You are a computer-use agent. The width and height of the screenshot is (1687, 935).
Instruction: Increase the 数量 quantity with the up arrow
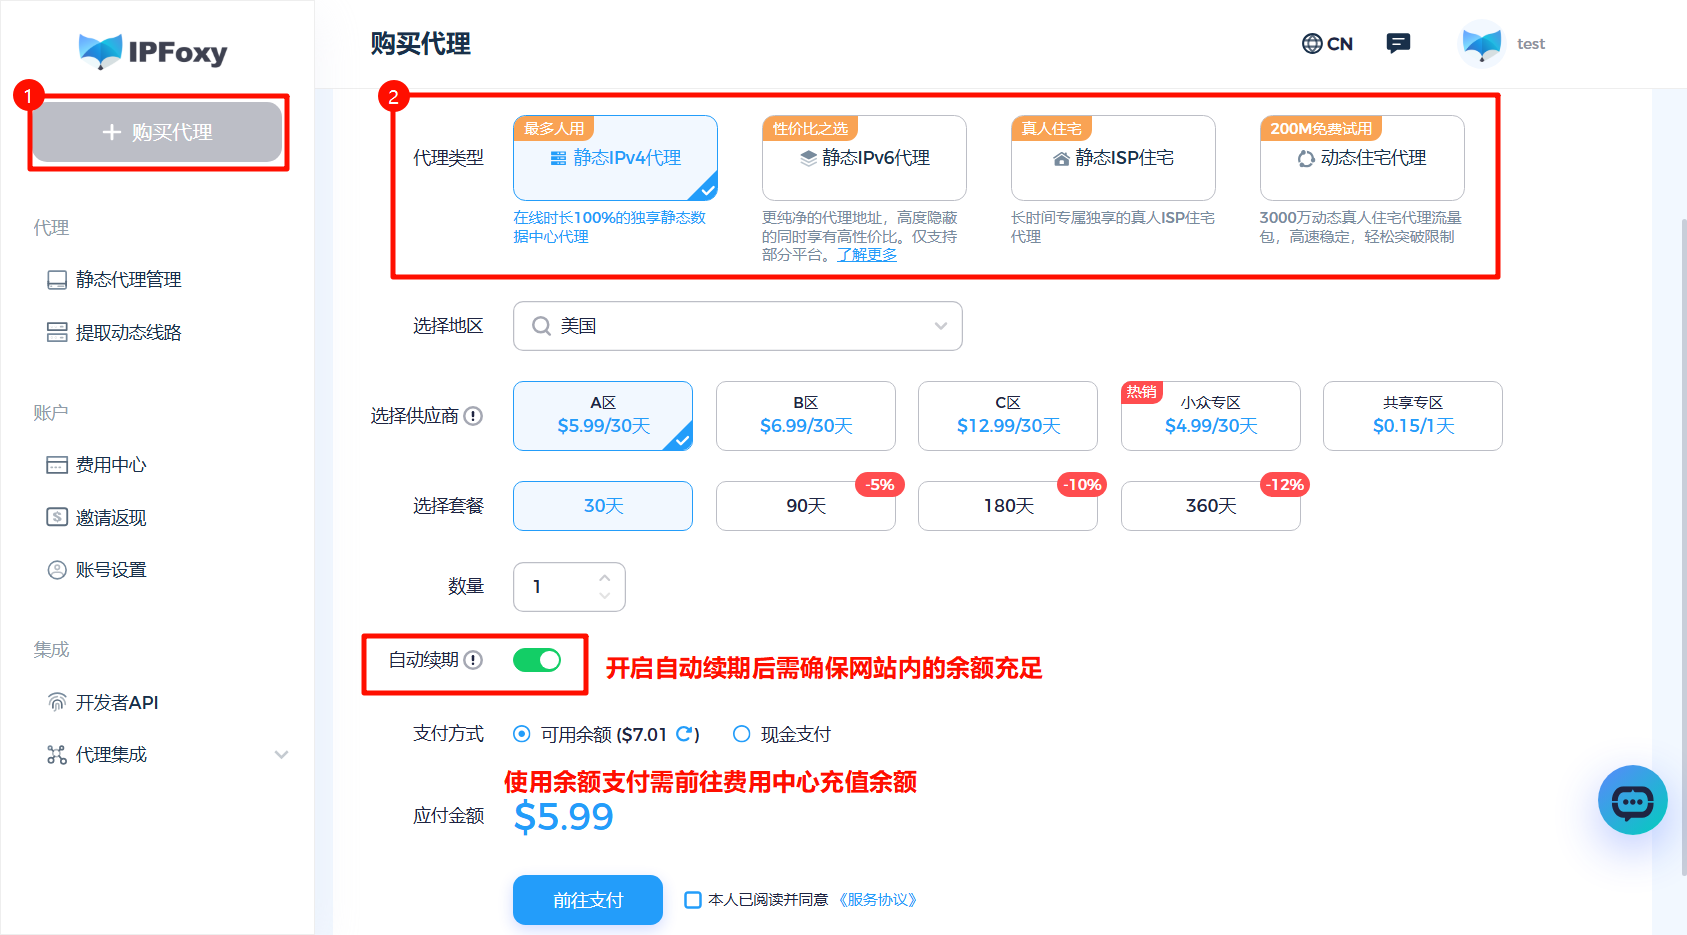coord(604,578)
